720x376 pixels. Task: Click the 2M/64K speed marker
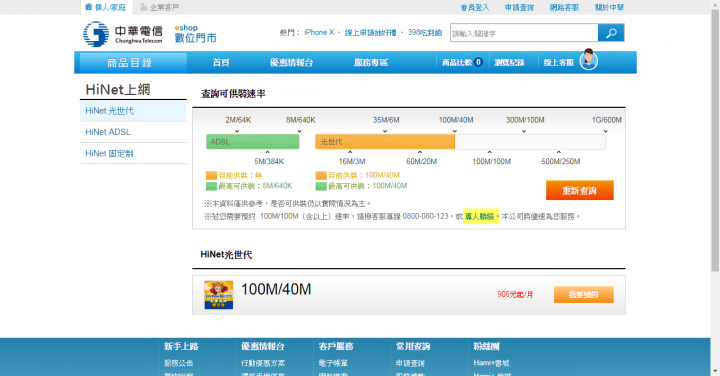point(238,120)
